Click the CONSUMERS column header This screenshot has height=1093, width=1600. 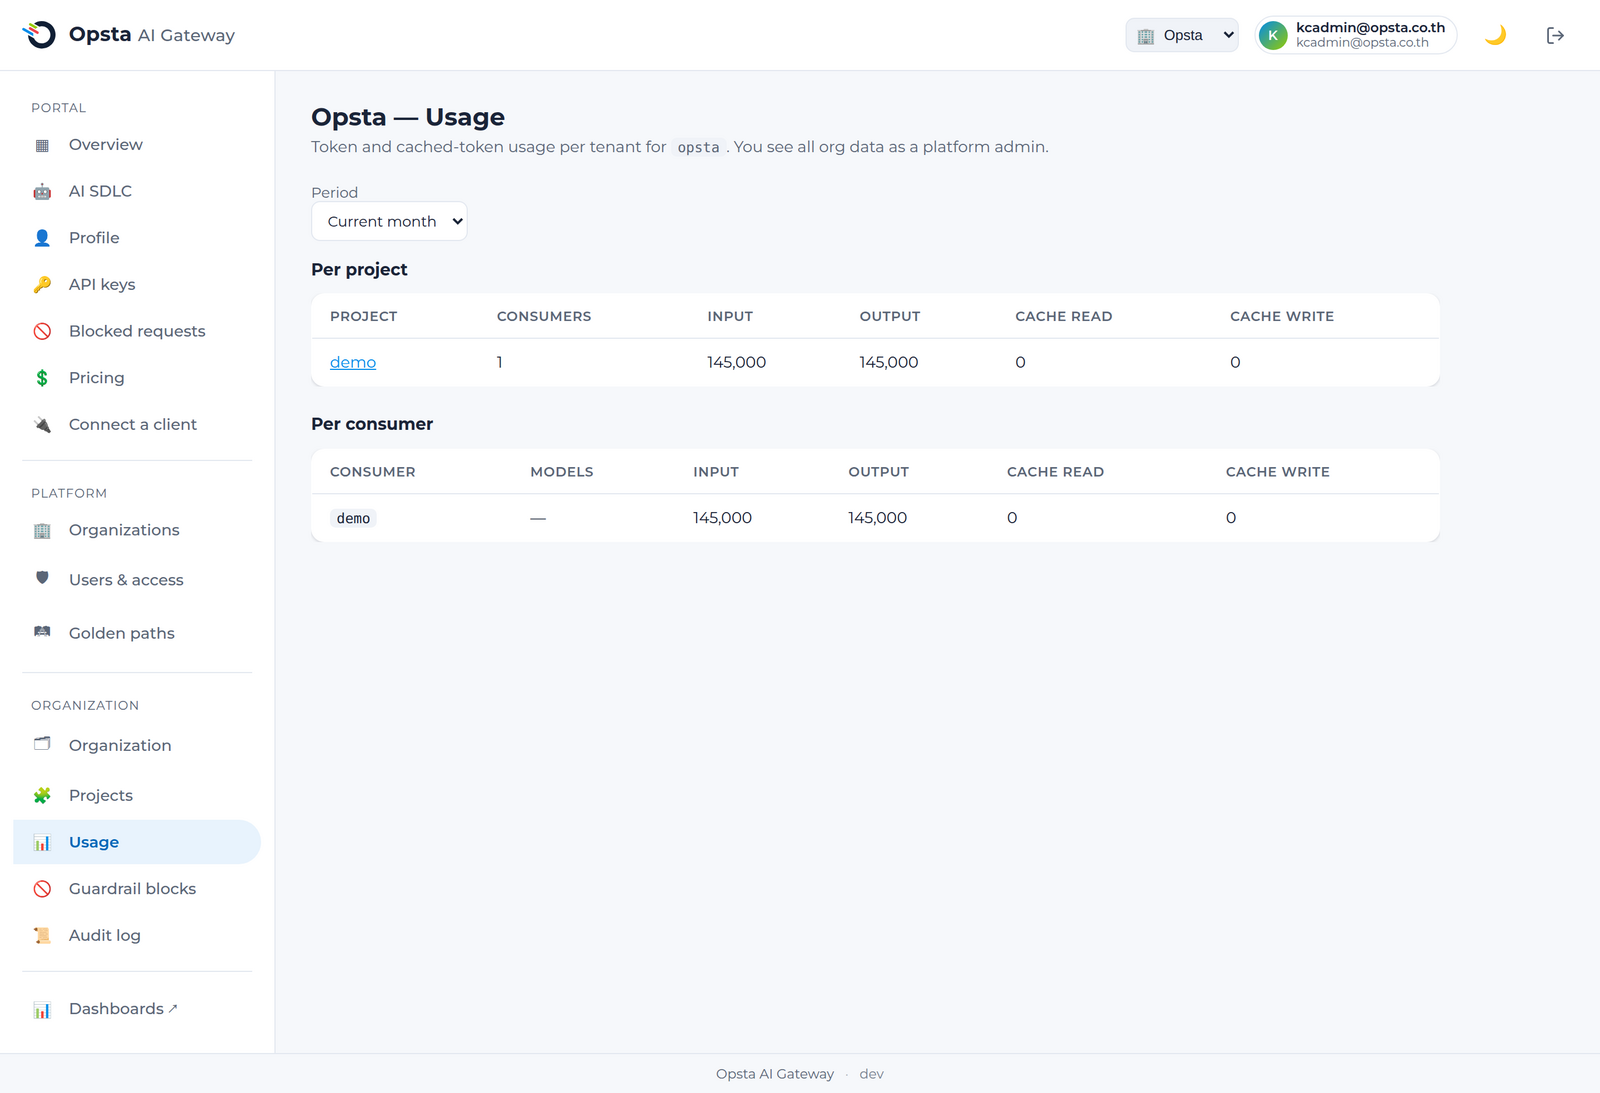(x=544, y=316)
